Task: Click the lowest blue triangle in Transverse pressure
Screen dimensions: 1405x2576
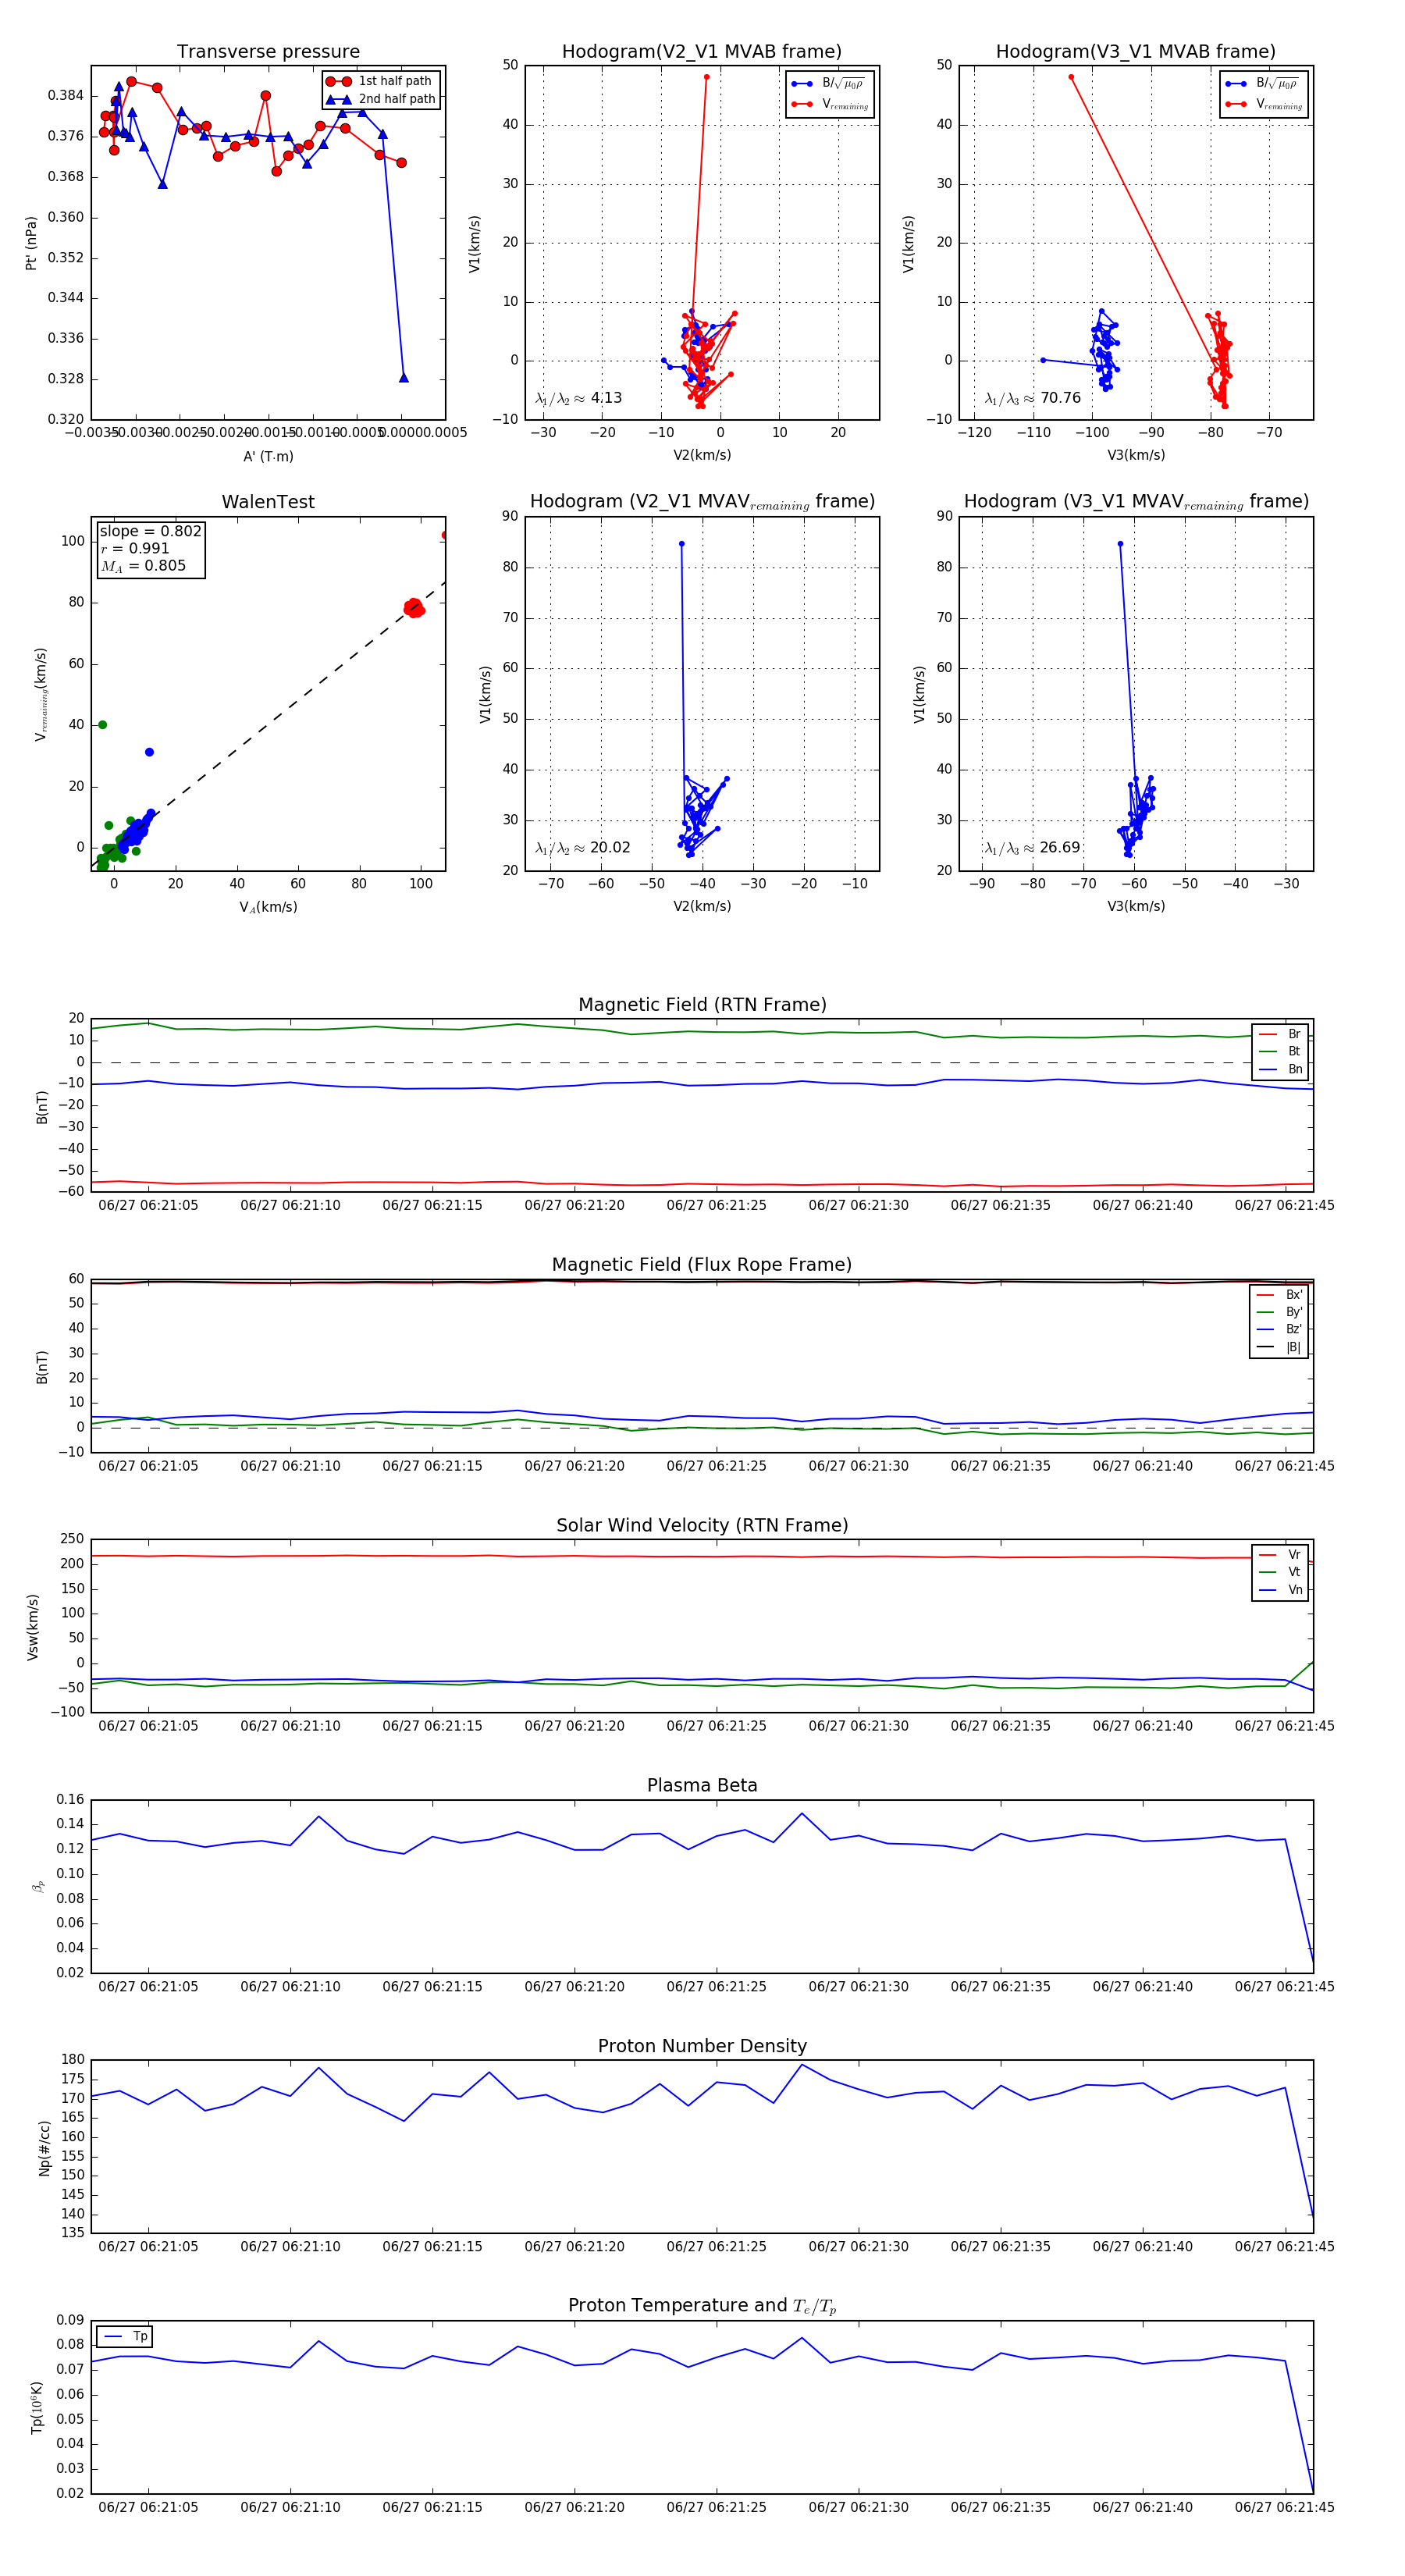Action: point(404,377)
